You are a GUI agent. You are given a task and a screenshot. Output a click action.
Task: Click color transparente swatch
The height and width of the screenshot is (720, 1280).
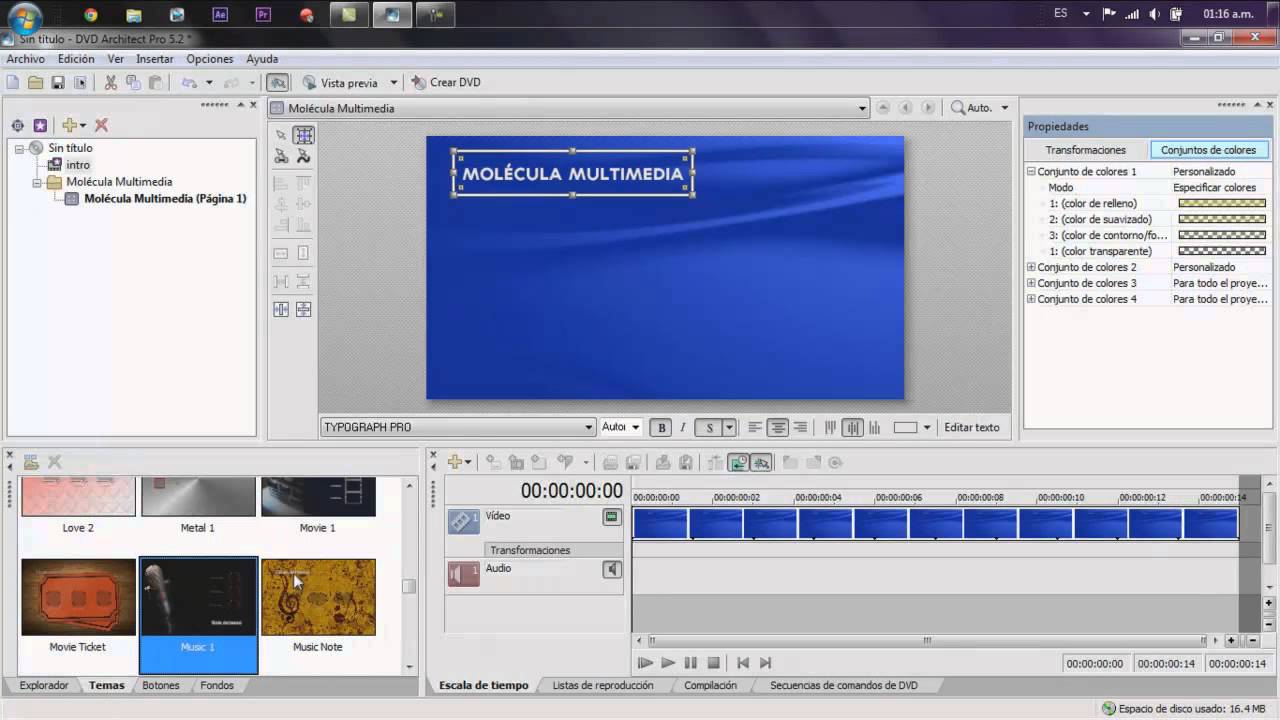pos(1222,252)
